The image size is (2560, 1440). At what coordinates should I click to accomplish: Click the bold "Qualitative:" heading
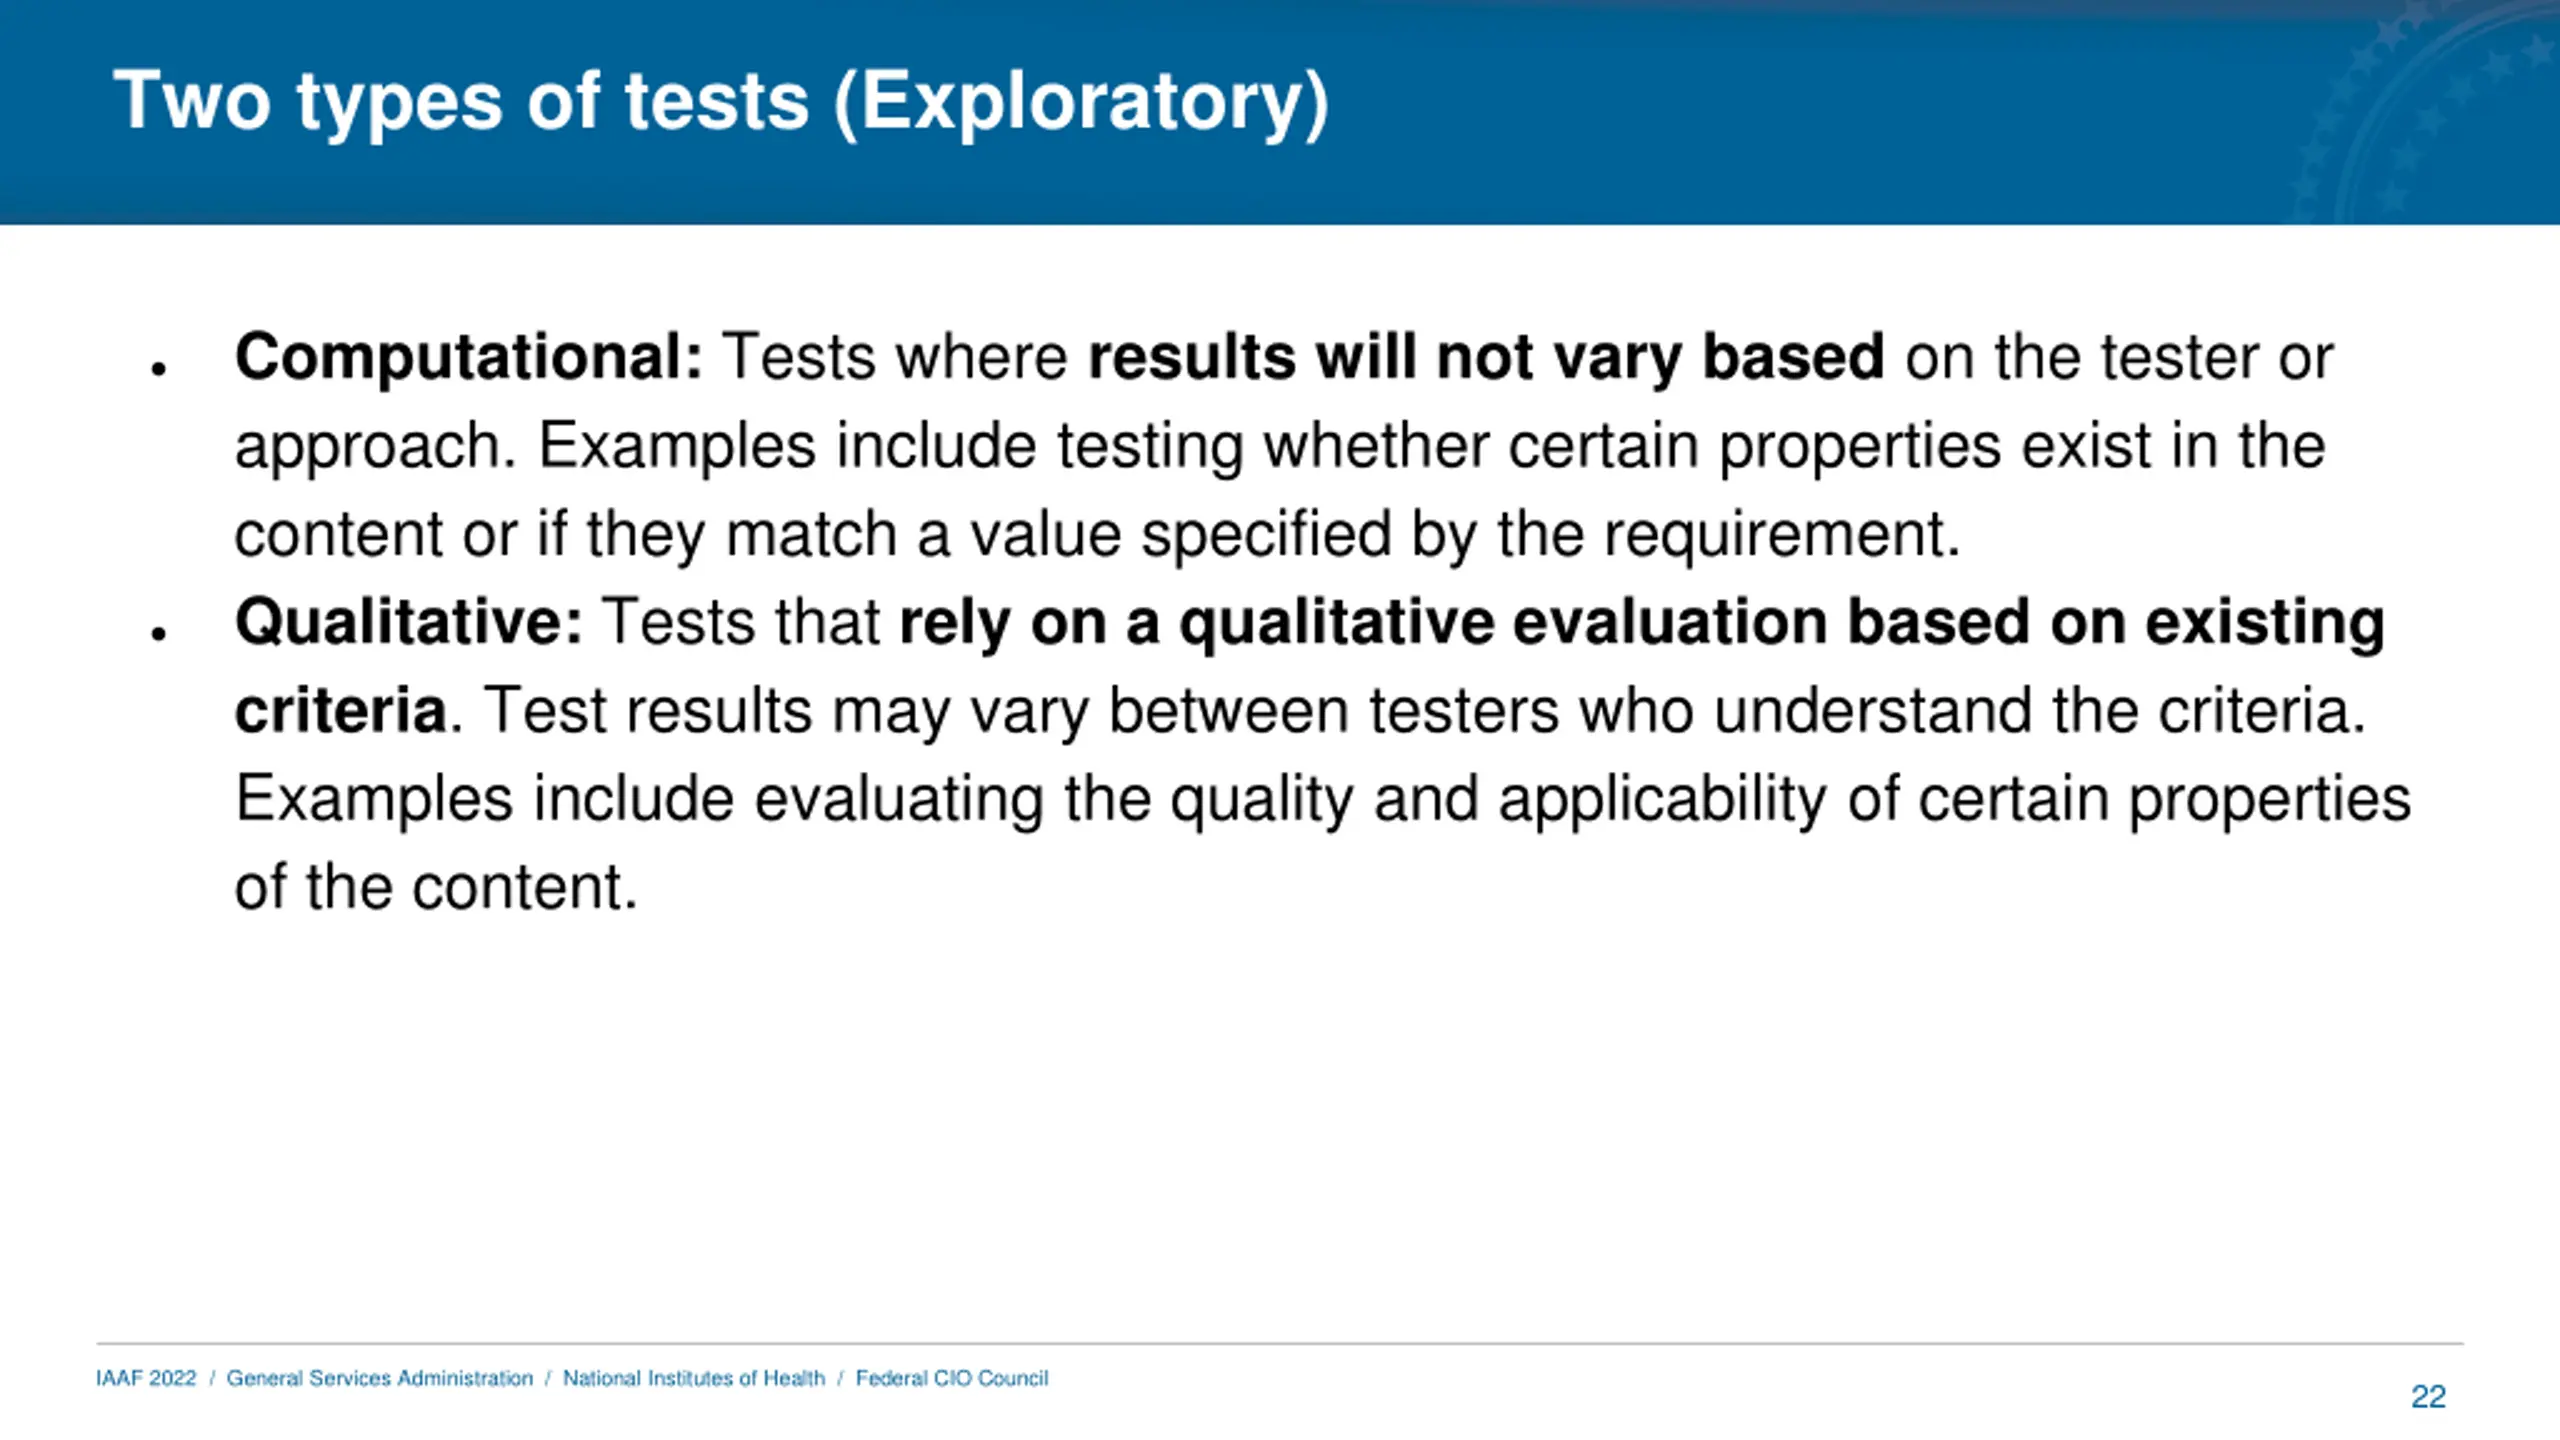pyautogui.click(x=408, y=622)
